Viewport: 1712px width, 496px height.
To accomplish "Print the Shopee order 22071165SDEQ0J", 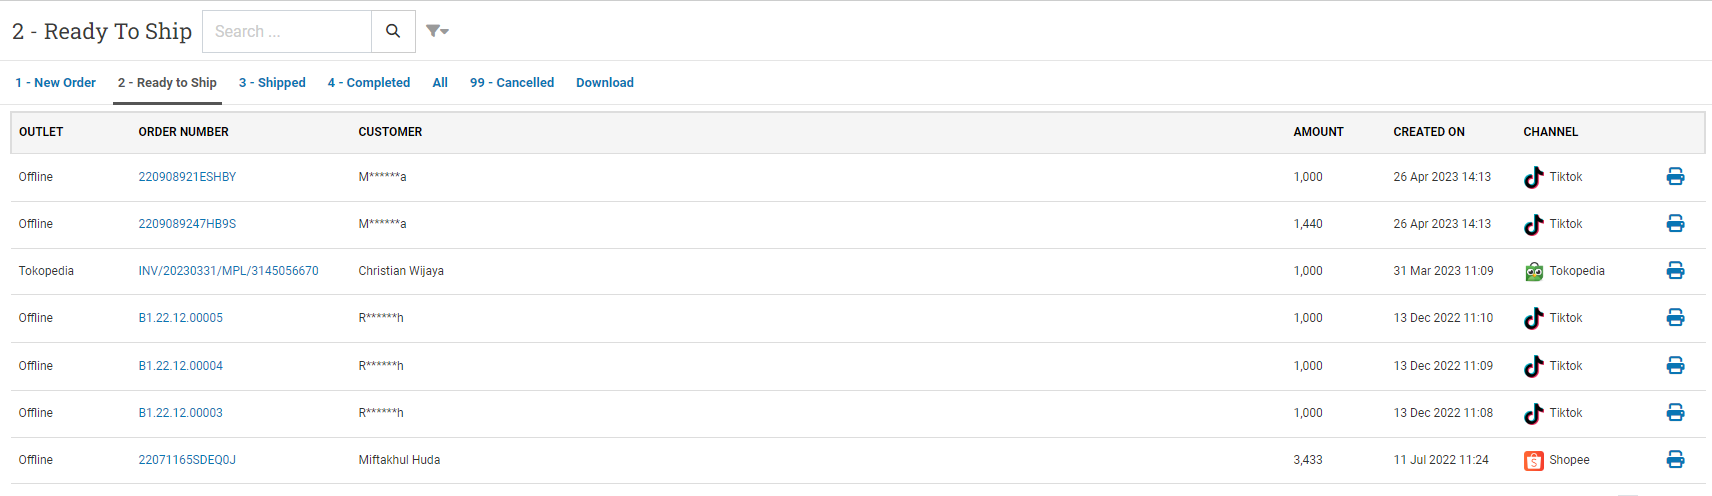I will point(1675,460).
